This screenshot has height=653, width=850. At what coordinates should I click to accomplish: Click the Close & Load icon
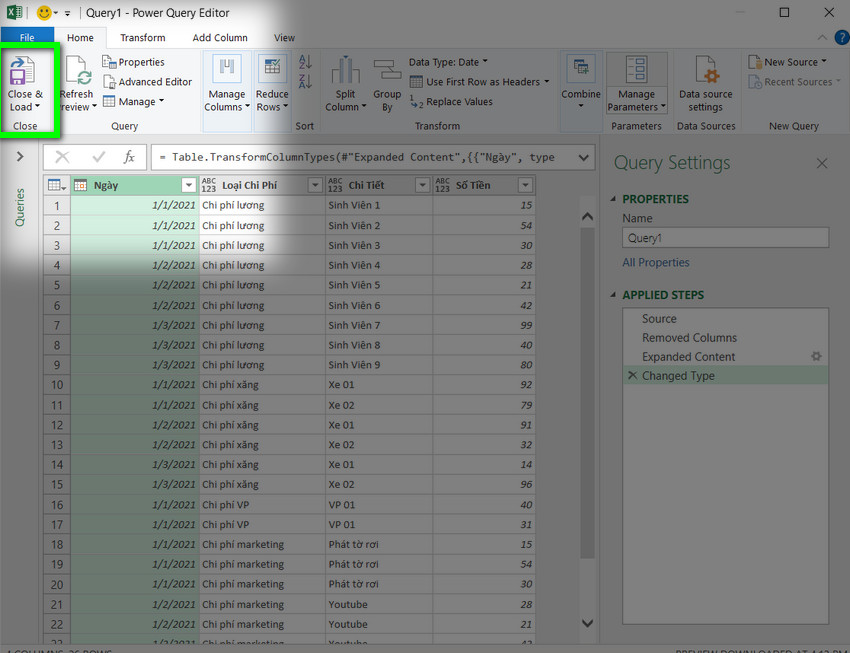(22, 71)
